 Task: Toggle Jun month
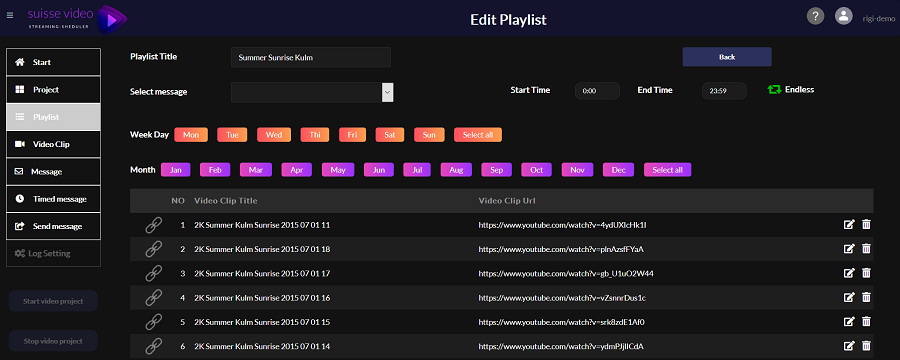379,170
